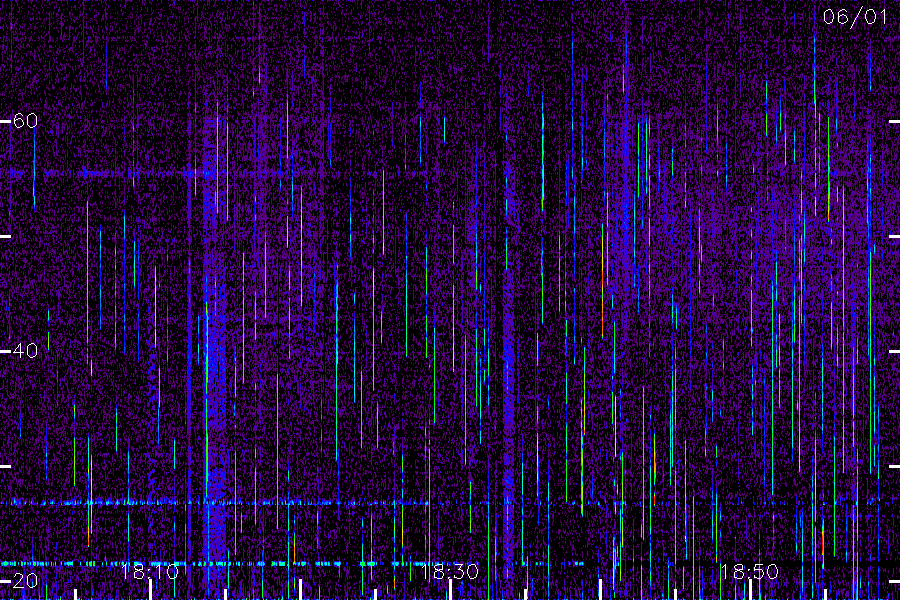900x600 pixels.
Task: Click the 18:50 time label
Action: pos(750,571)
